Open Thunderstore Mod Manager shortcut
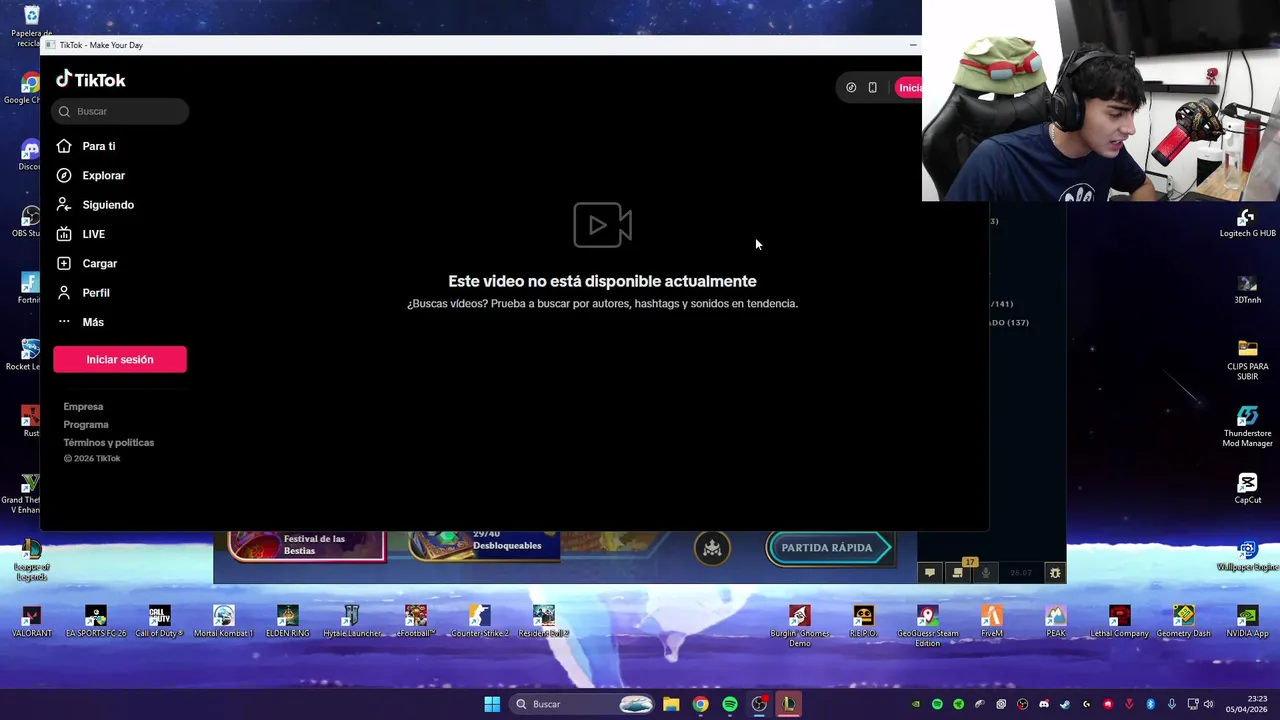 click(1247, 426)
